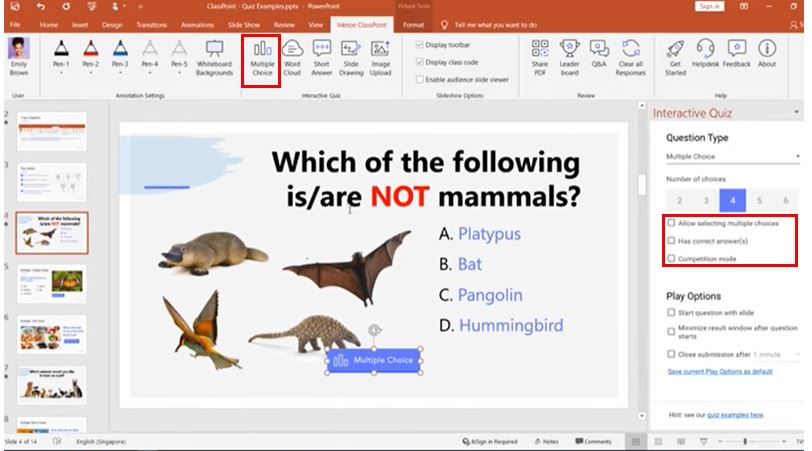This screenshot has width=812, height=451.
Task: Open the quiz examples here link
Action: click(735, 415)
